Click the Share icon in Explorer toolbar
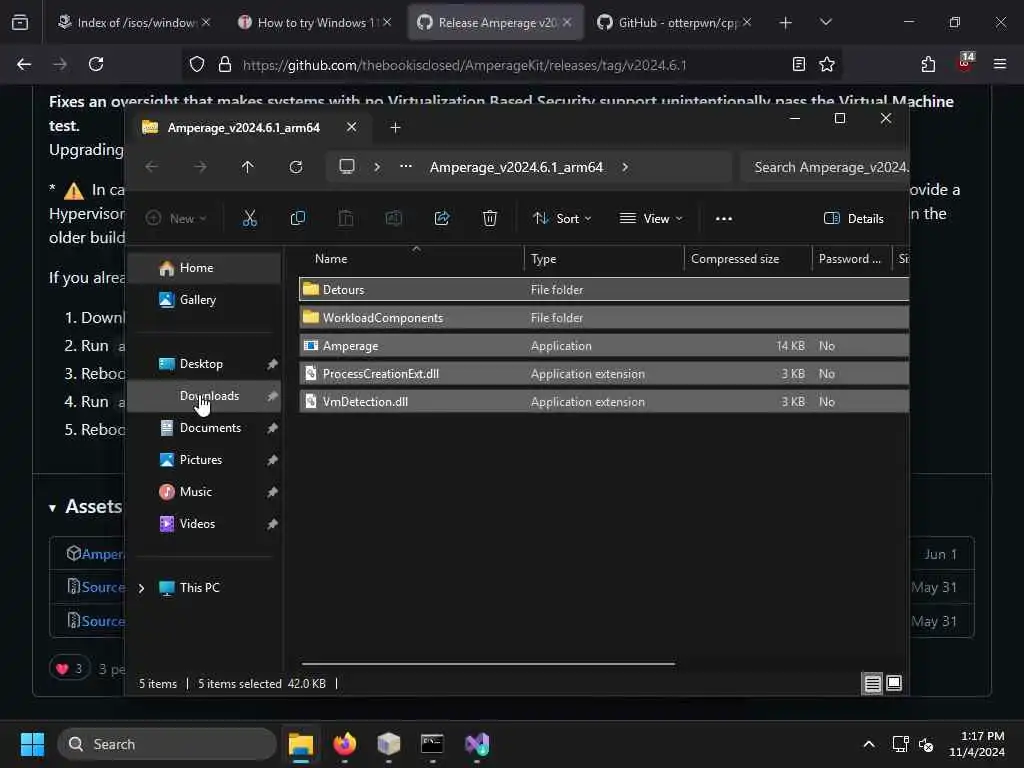Screen dimensions: 1024x768 [x=442, y=218]
